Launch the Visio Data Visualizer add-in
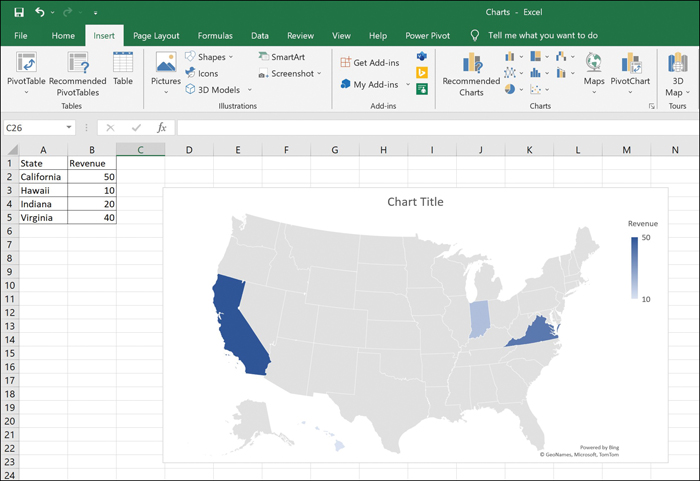This screenshot has width=700, height=481. coord(422,56)
